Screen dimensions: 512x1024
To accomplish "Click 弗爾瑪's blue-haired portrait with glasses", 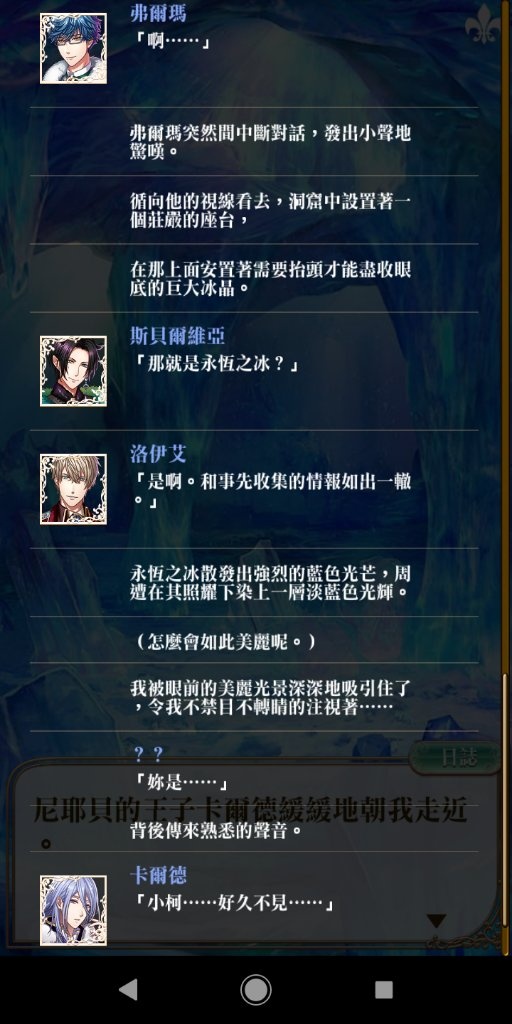I will coord(73,48).
